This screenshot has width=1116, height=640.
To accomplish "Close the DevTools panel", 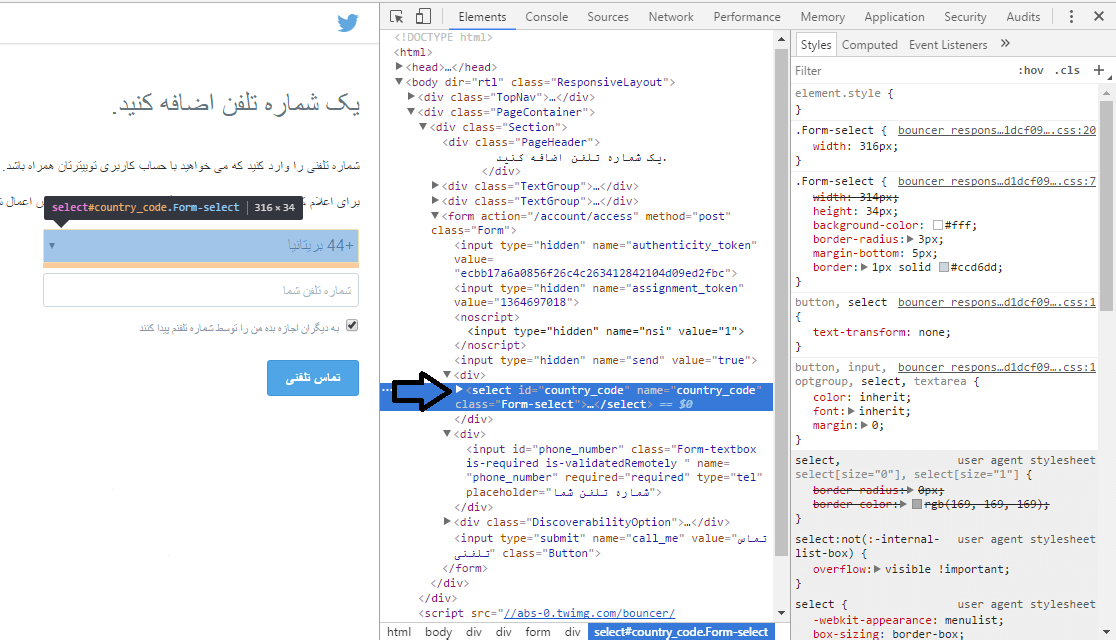I will click(1099, 16).
